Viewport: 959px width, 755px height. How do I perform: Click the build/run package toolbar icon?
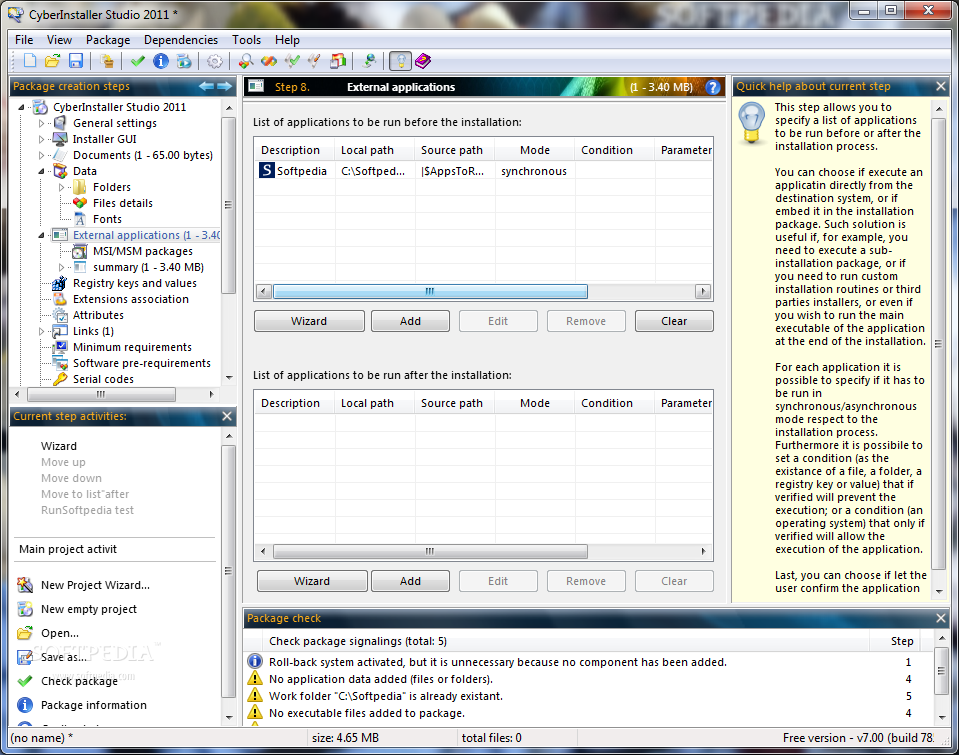pos(184,61)
